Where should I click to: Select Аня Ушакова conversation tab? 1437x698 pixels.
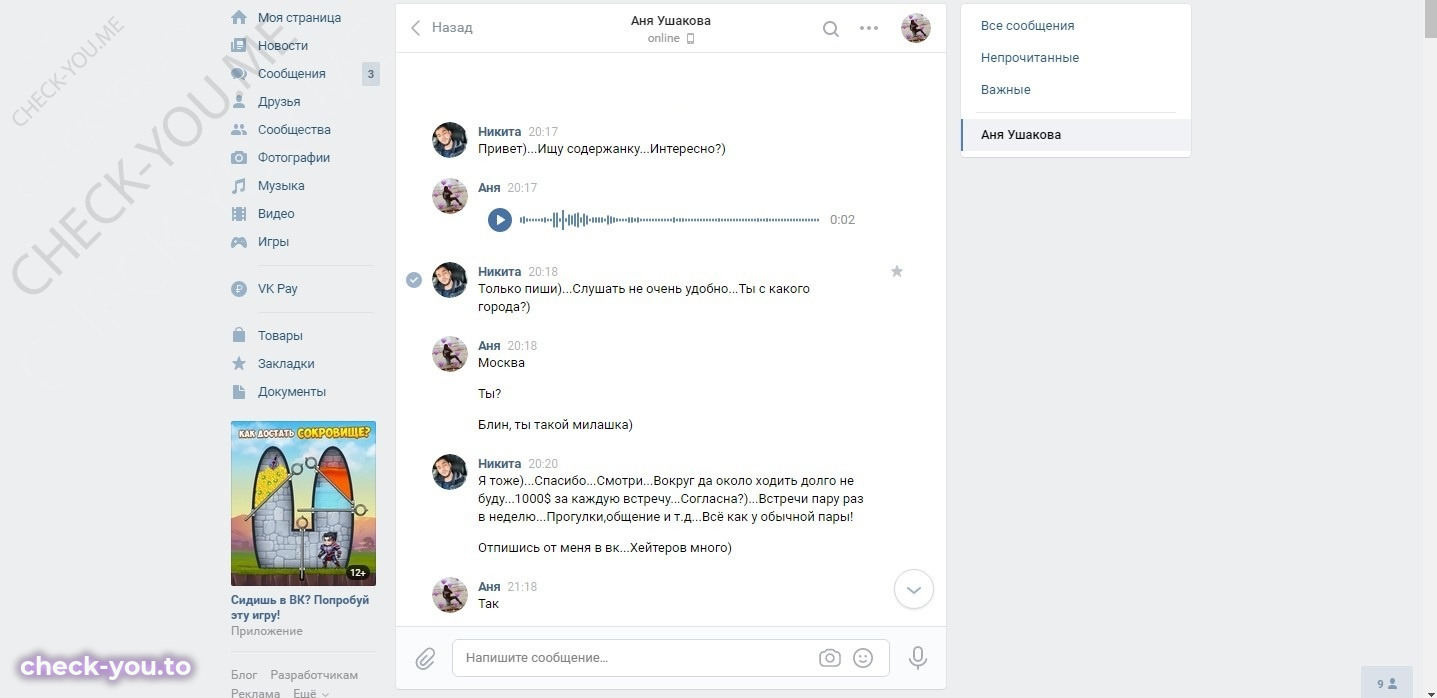pyautogui.click(x=1075, y=135)
